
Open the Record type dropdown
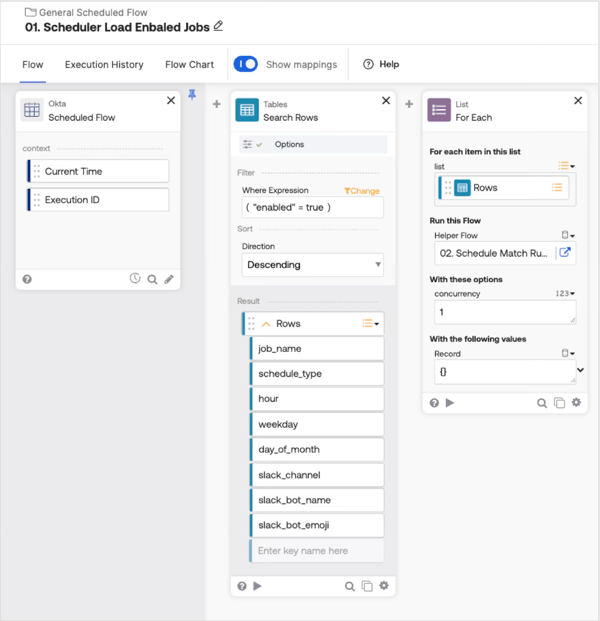pos(568,353)
